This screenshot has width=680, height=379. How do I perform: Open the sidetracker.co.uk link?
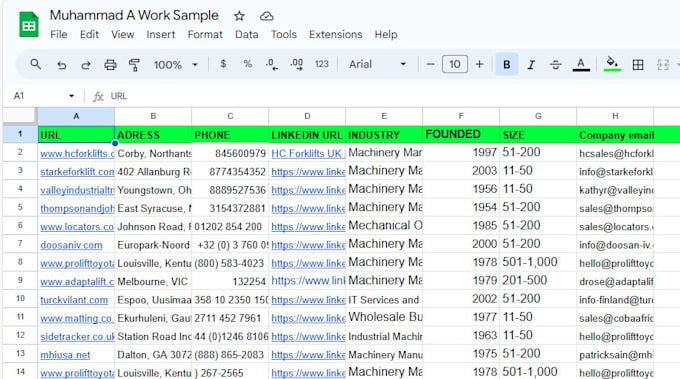pos(77,337)
